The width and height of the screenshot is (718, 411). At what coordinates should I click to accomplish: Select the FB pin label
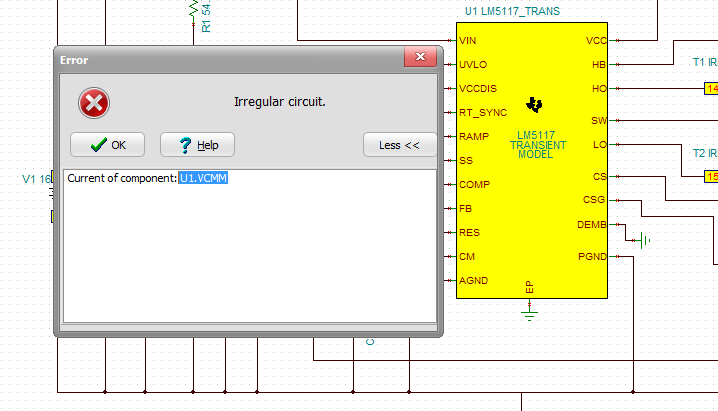click(465, 209)
